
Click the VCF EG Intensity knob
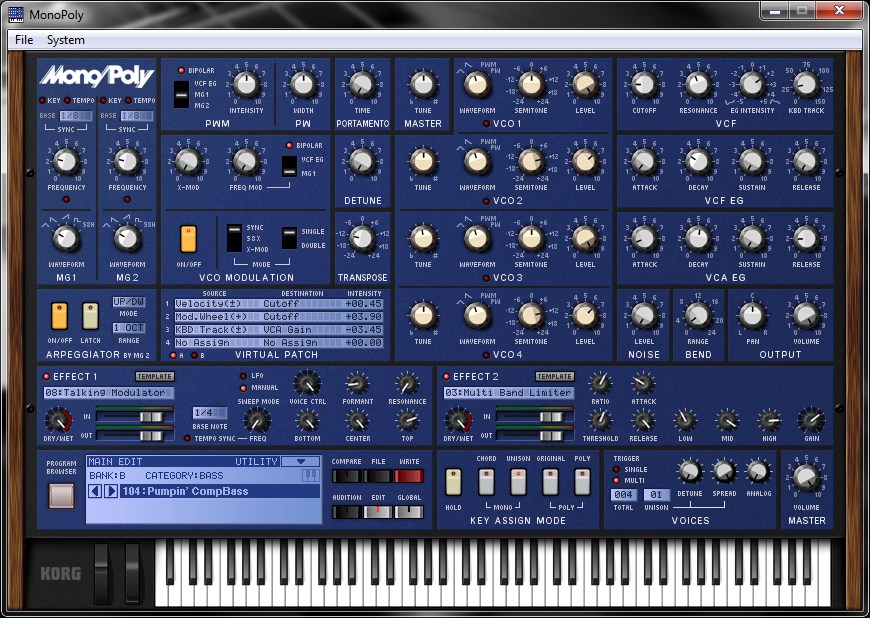click(x=752, y=85)
